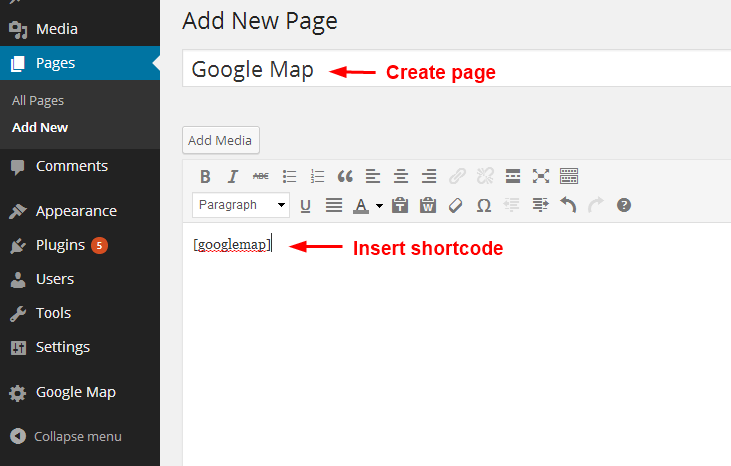Enter distraction-free fullscreen writing mode
Screen dimensions: 731x466
pyautogui.click(x=541, y=177)
